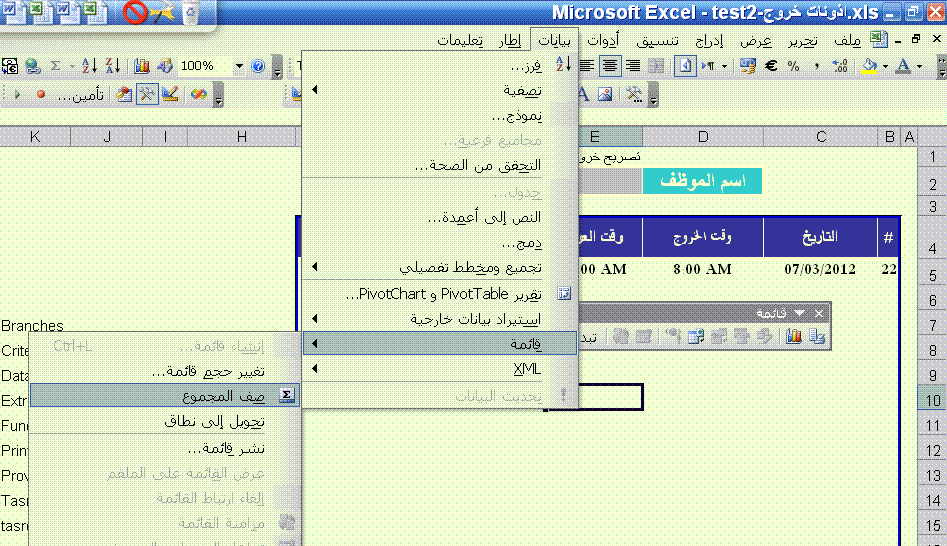This screenshot has width=947, height=546.
Task: Click the table-with-globe icon in the قائمة toolbar
Action: coord(696,336)
